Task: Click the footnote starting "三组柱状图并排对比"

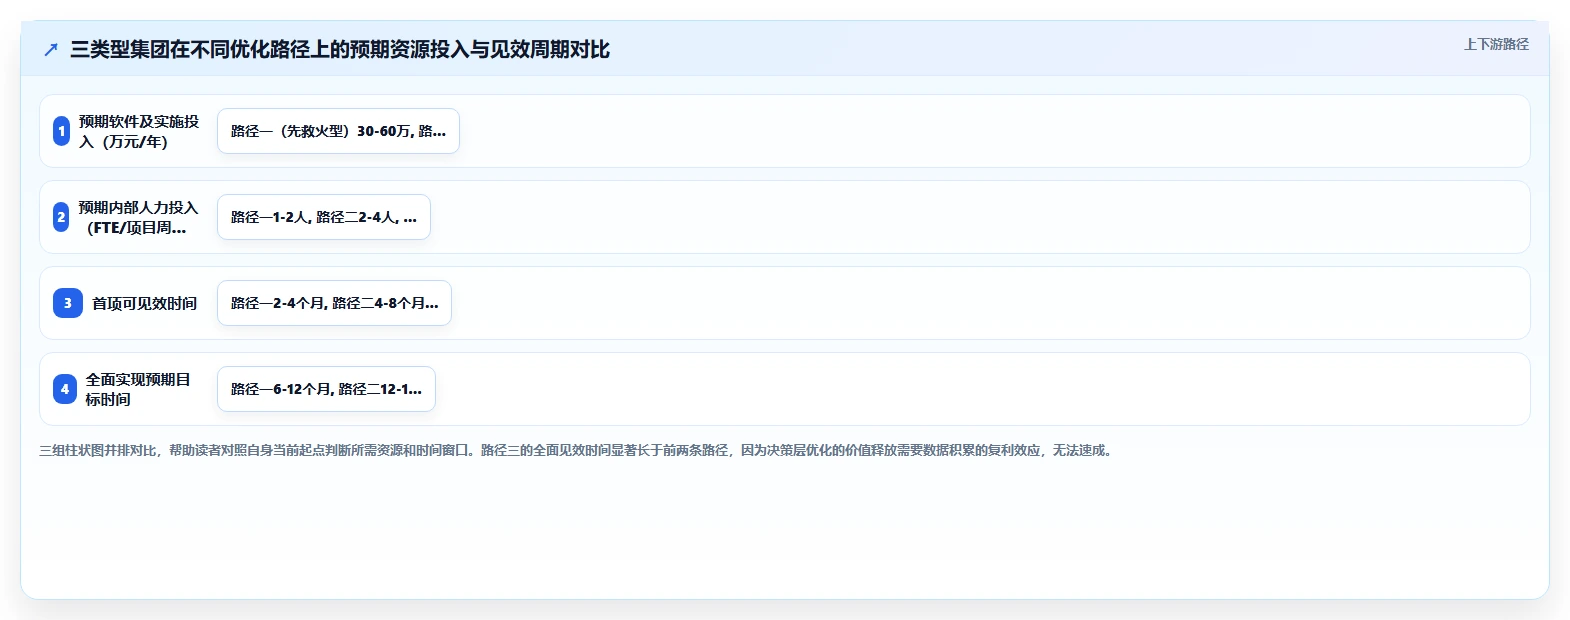Action: tap(578, 451)
